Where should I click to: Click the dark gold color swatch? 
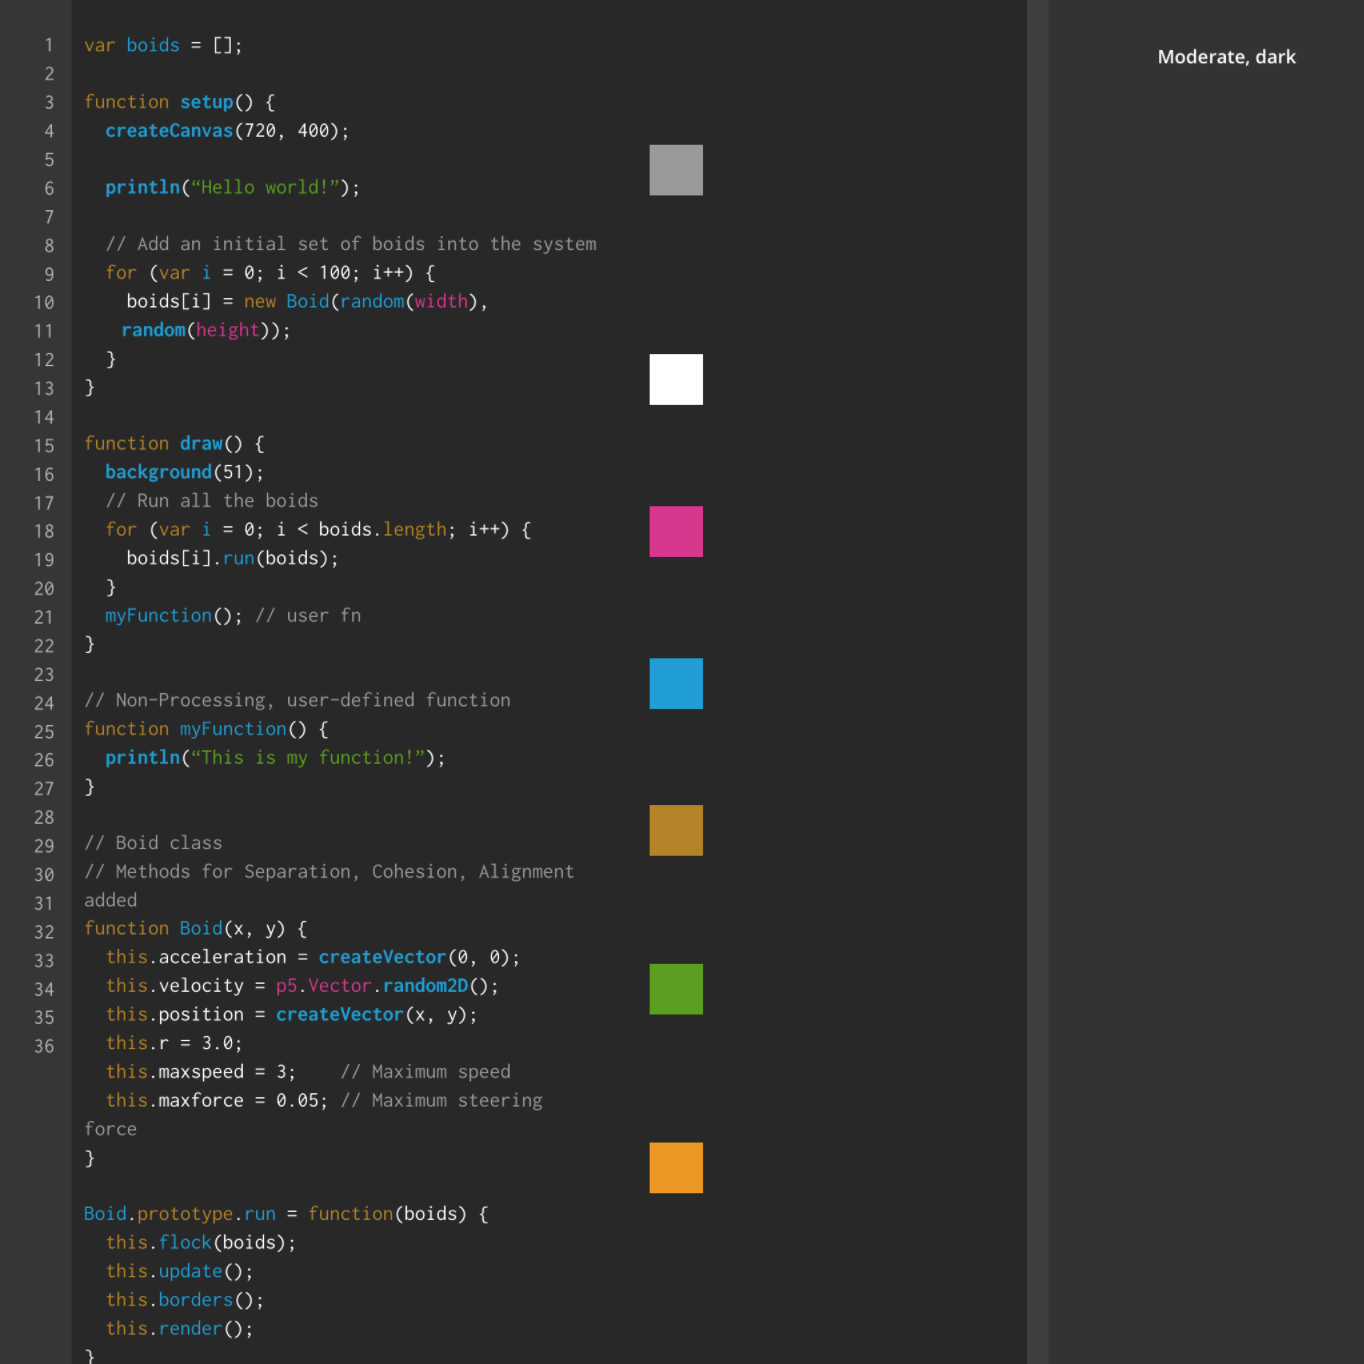676,830
